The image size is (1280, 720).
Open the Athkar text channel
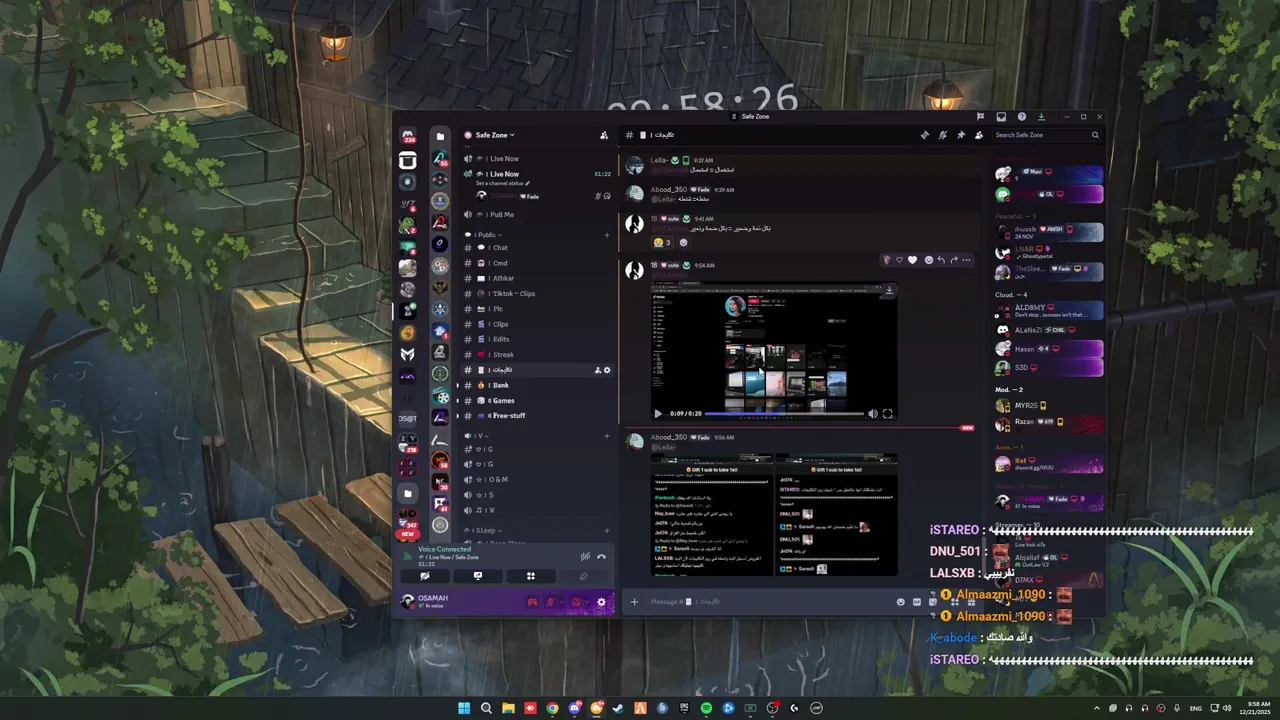coord(537,278)
